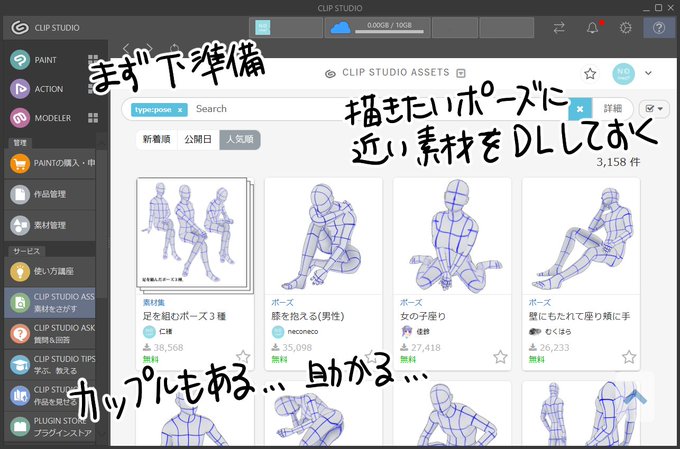The height and width of the screenshot is (449, 680).
Task: Open favorites star in ASSETS header
Action: click(590, 73)
